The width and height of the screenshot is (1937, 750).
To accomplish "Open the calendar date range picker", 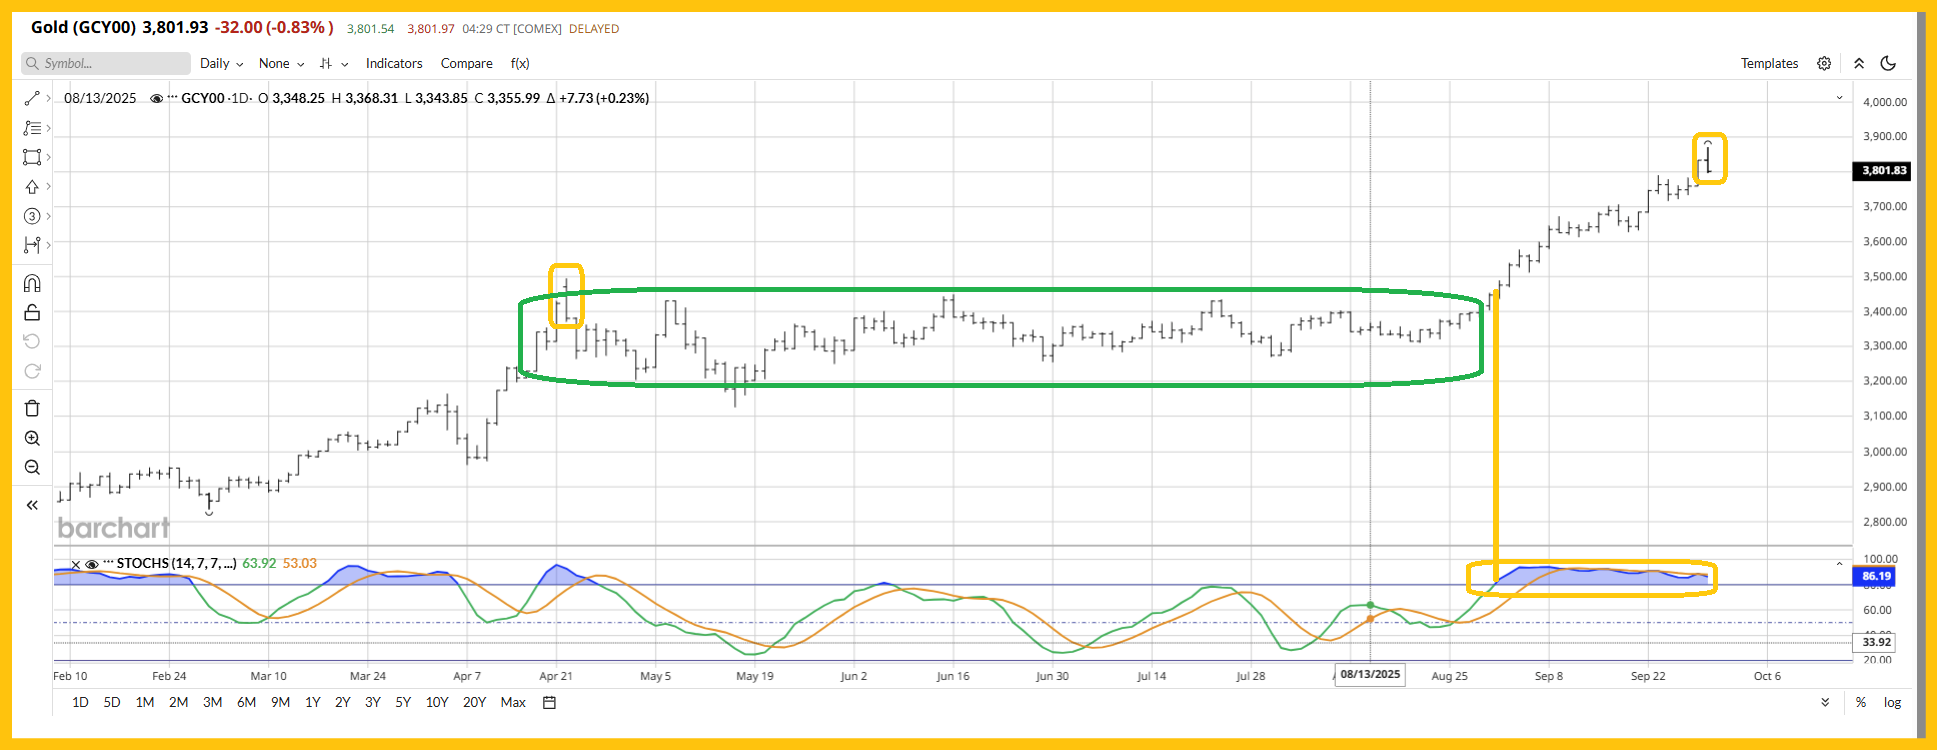I will click(x=549, y=703).
